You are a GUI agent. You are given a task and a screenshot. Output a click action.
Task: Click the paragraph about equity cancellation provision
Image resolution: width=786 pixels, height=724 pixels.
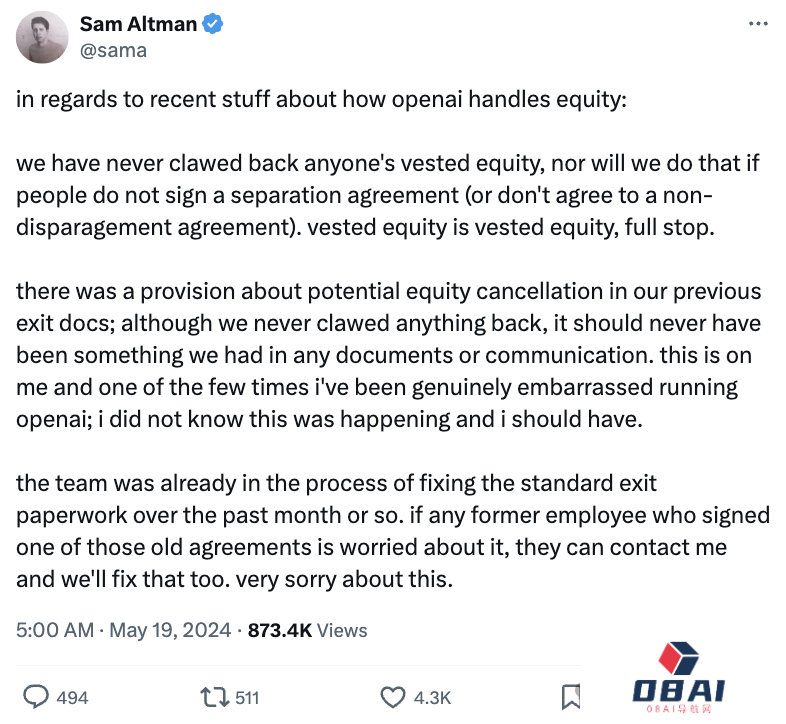pyautogui.click(x=388, y=355)
